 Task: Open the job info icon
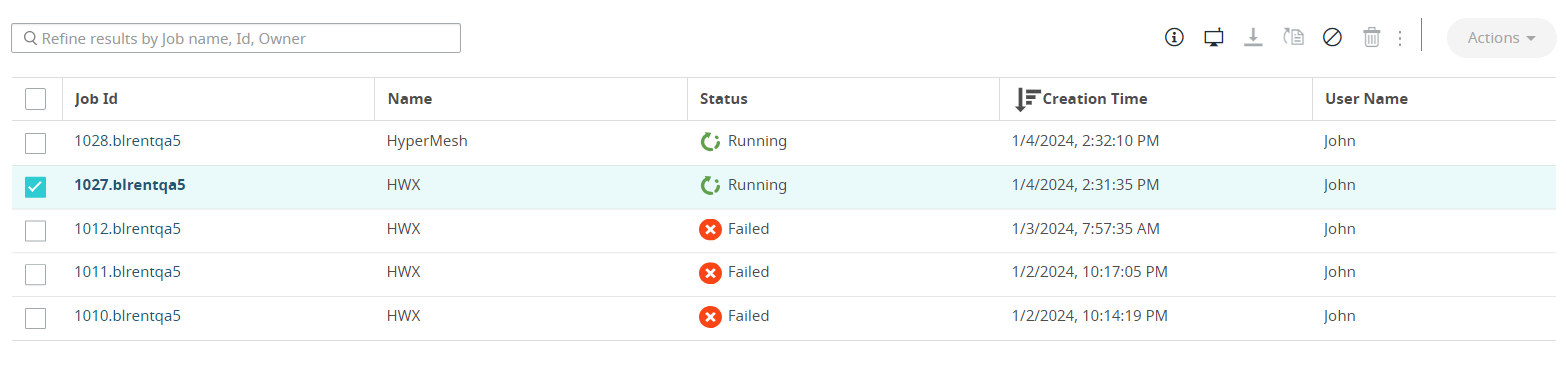1174,38
